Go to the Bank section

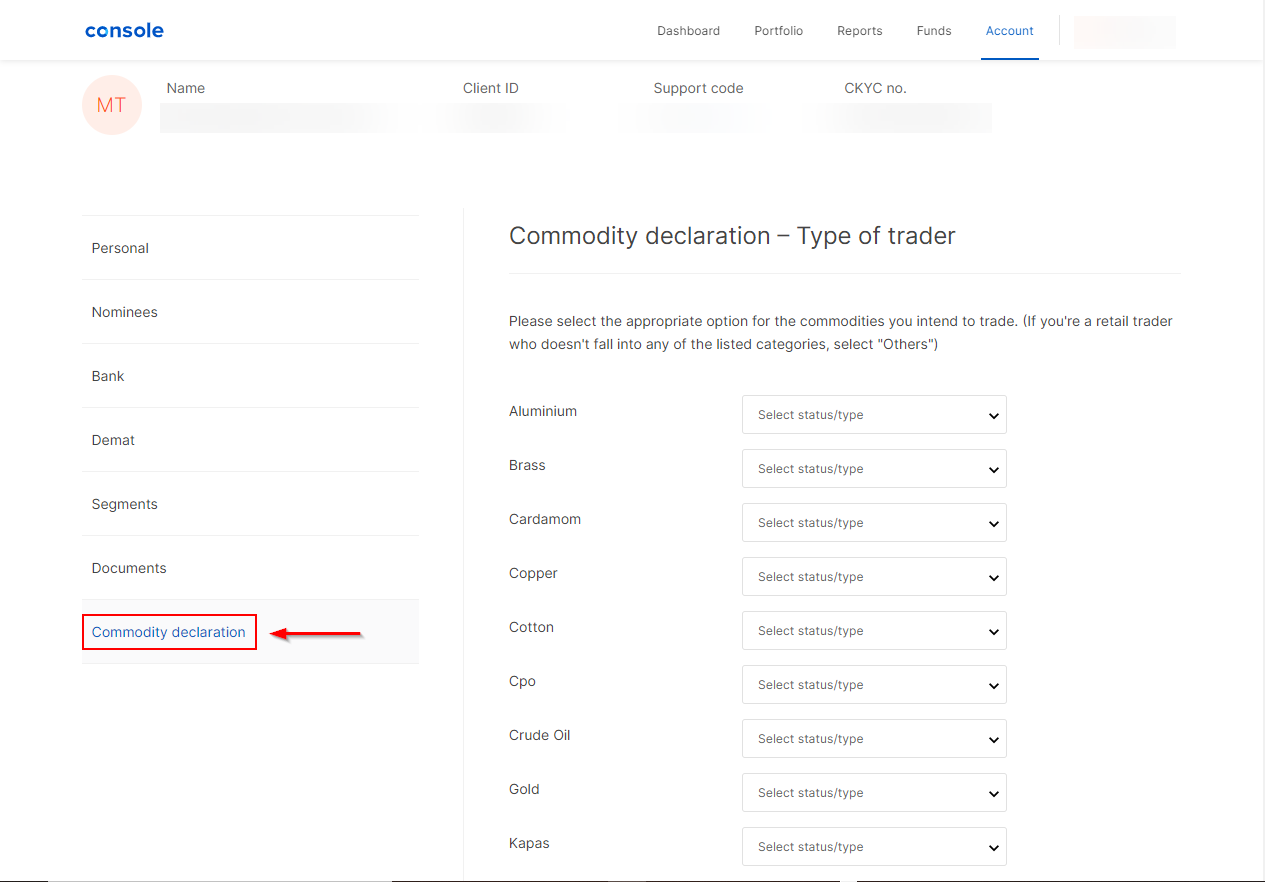250,376
